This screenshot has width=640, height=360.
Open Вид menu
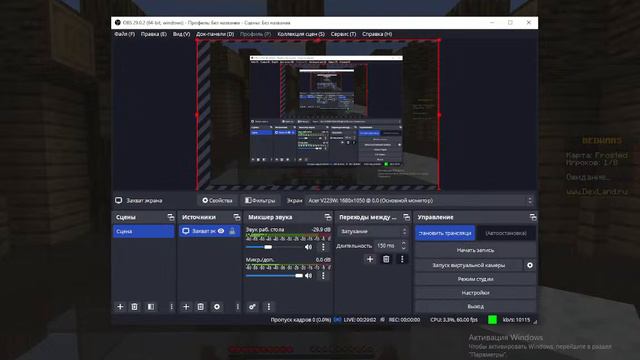tap(181, 34)
